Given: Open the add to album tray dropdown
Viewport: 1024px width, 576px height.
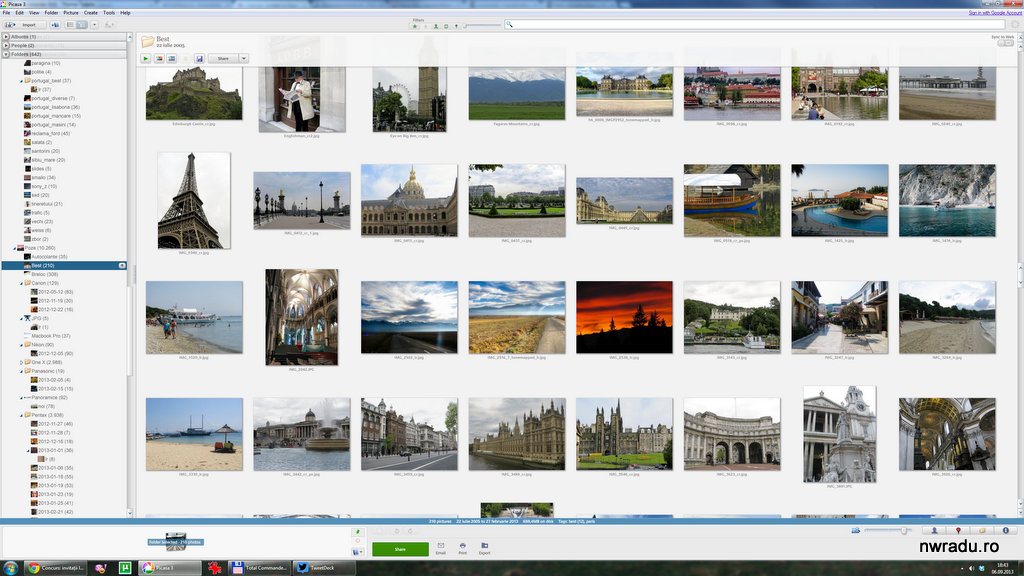Looking at the screenshot, I should (358, 552).
